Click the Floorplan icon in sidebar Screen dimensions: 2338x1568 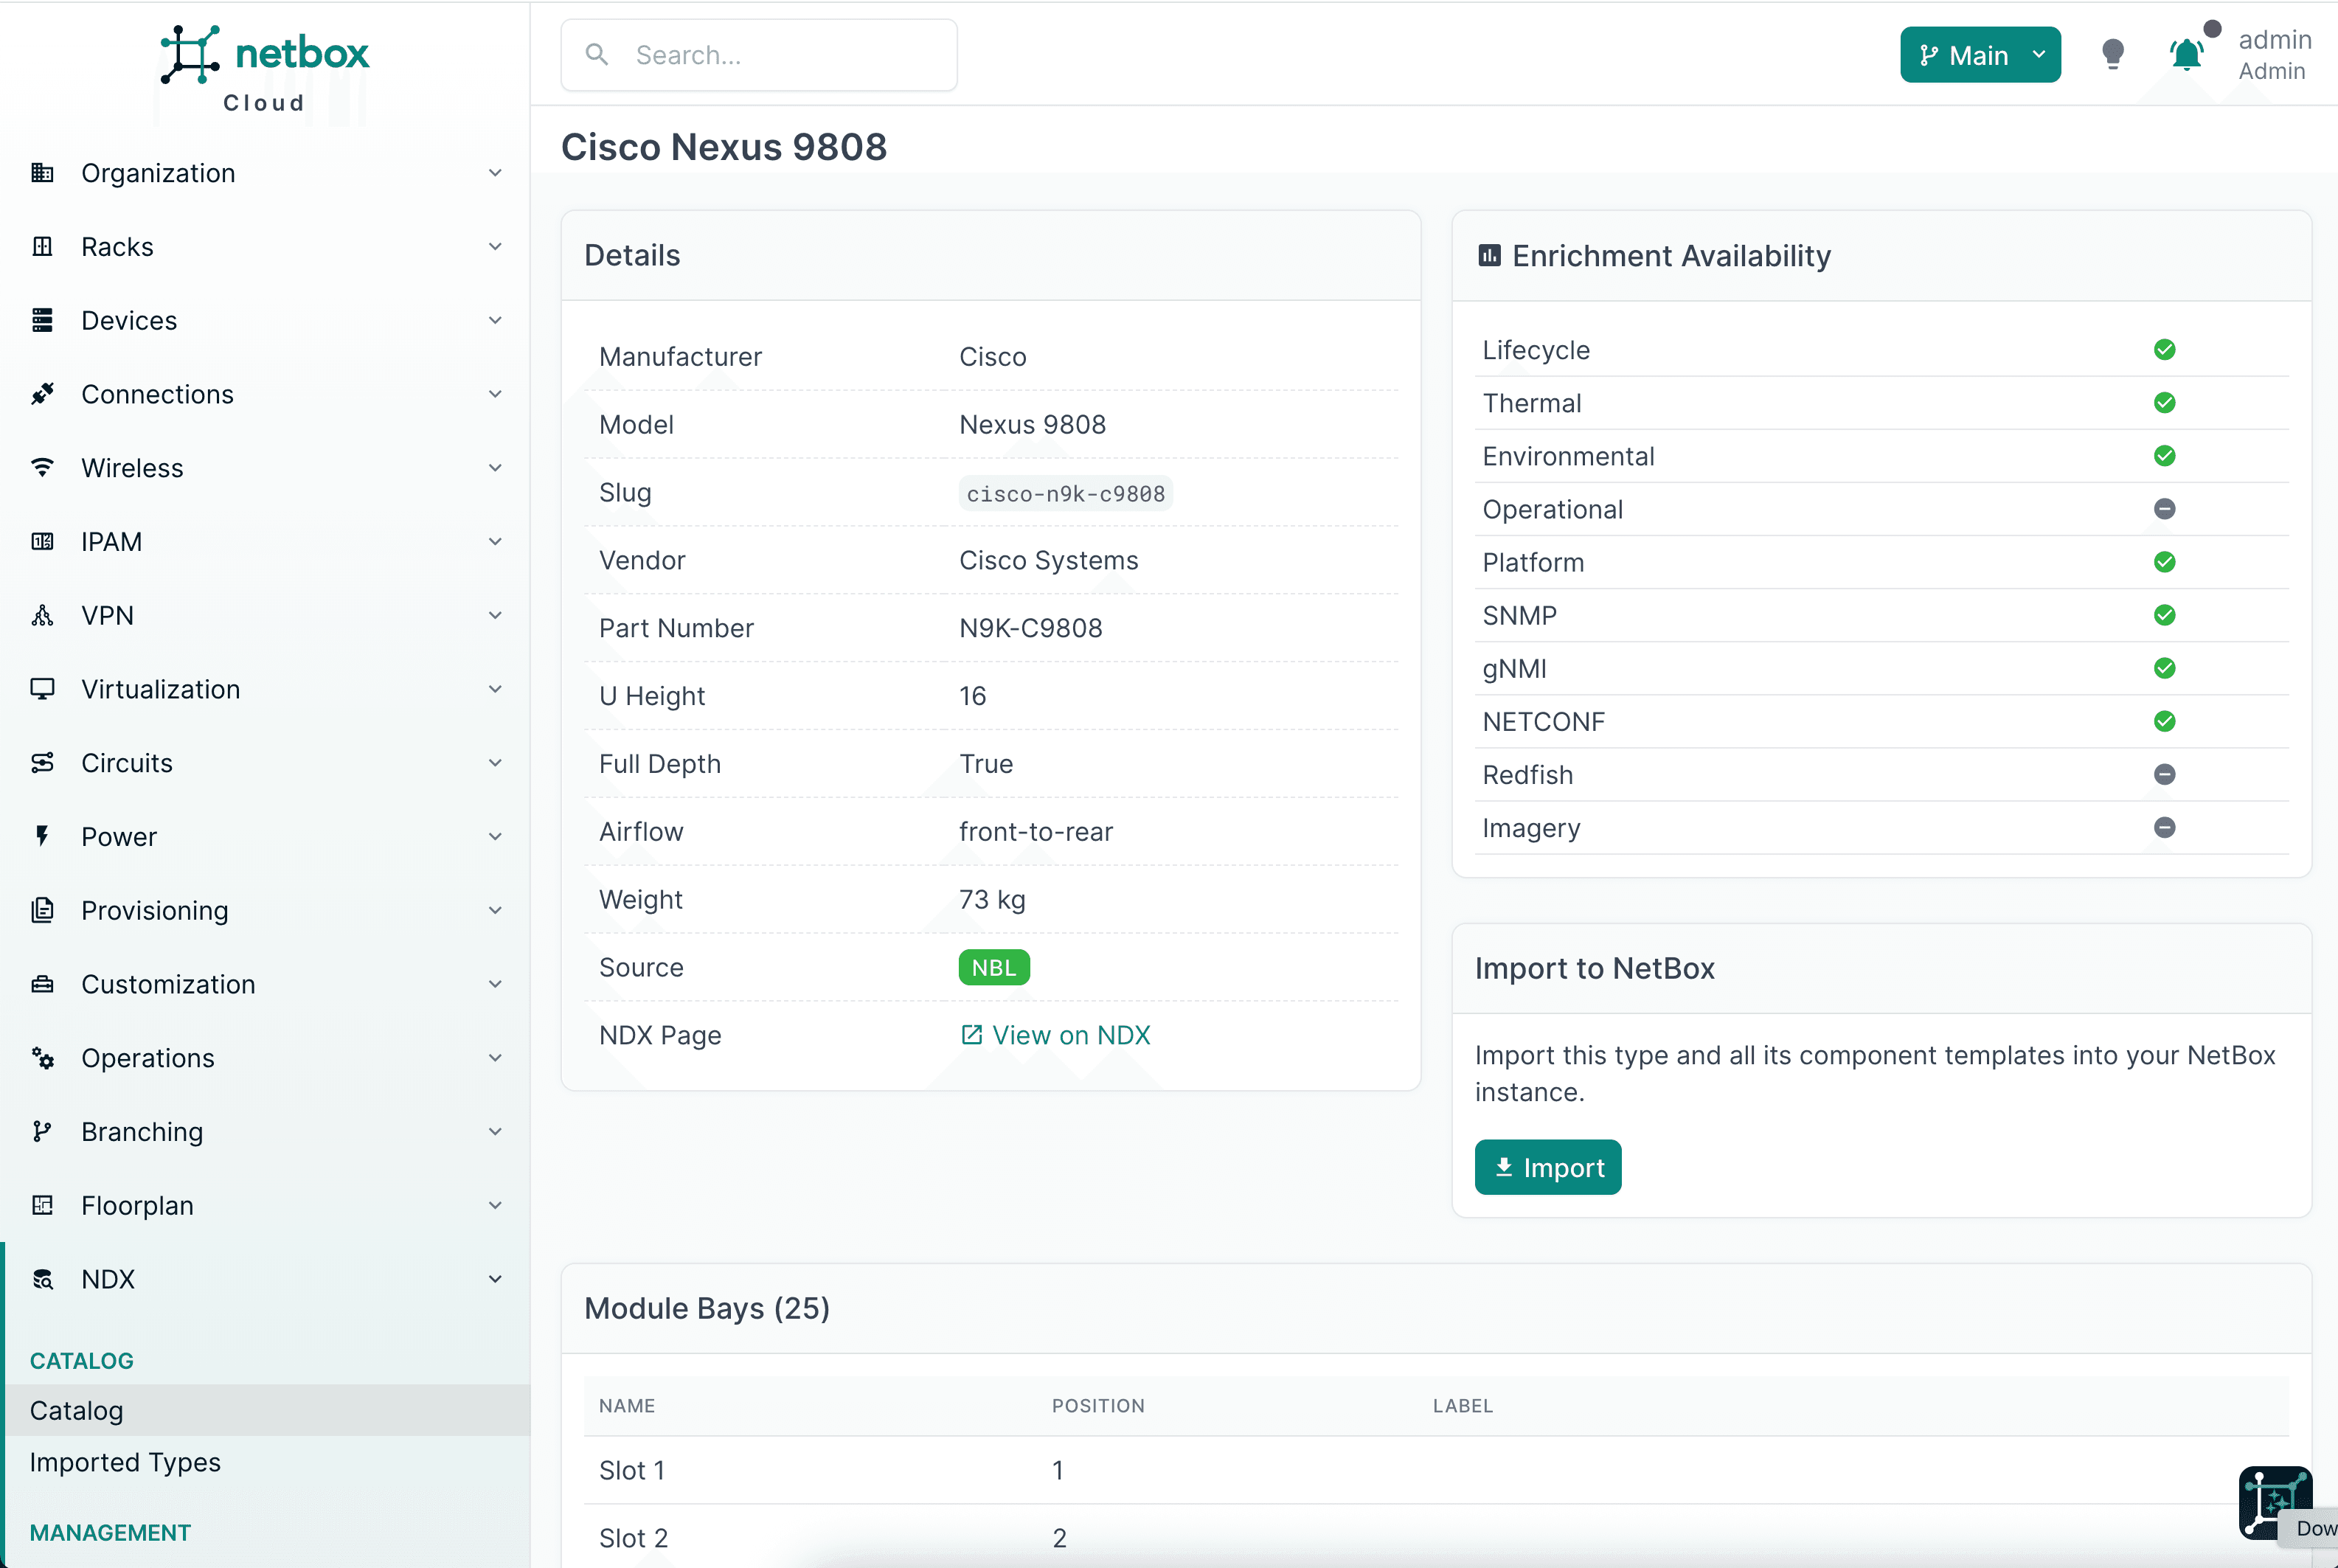pos(42,1205)
